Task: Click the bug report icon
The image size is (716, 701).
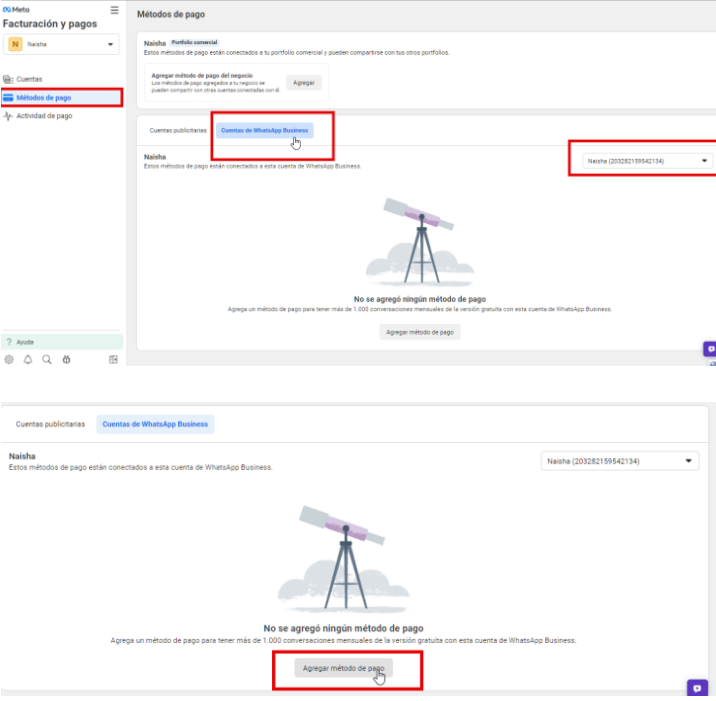Action: [67, 360]
